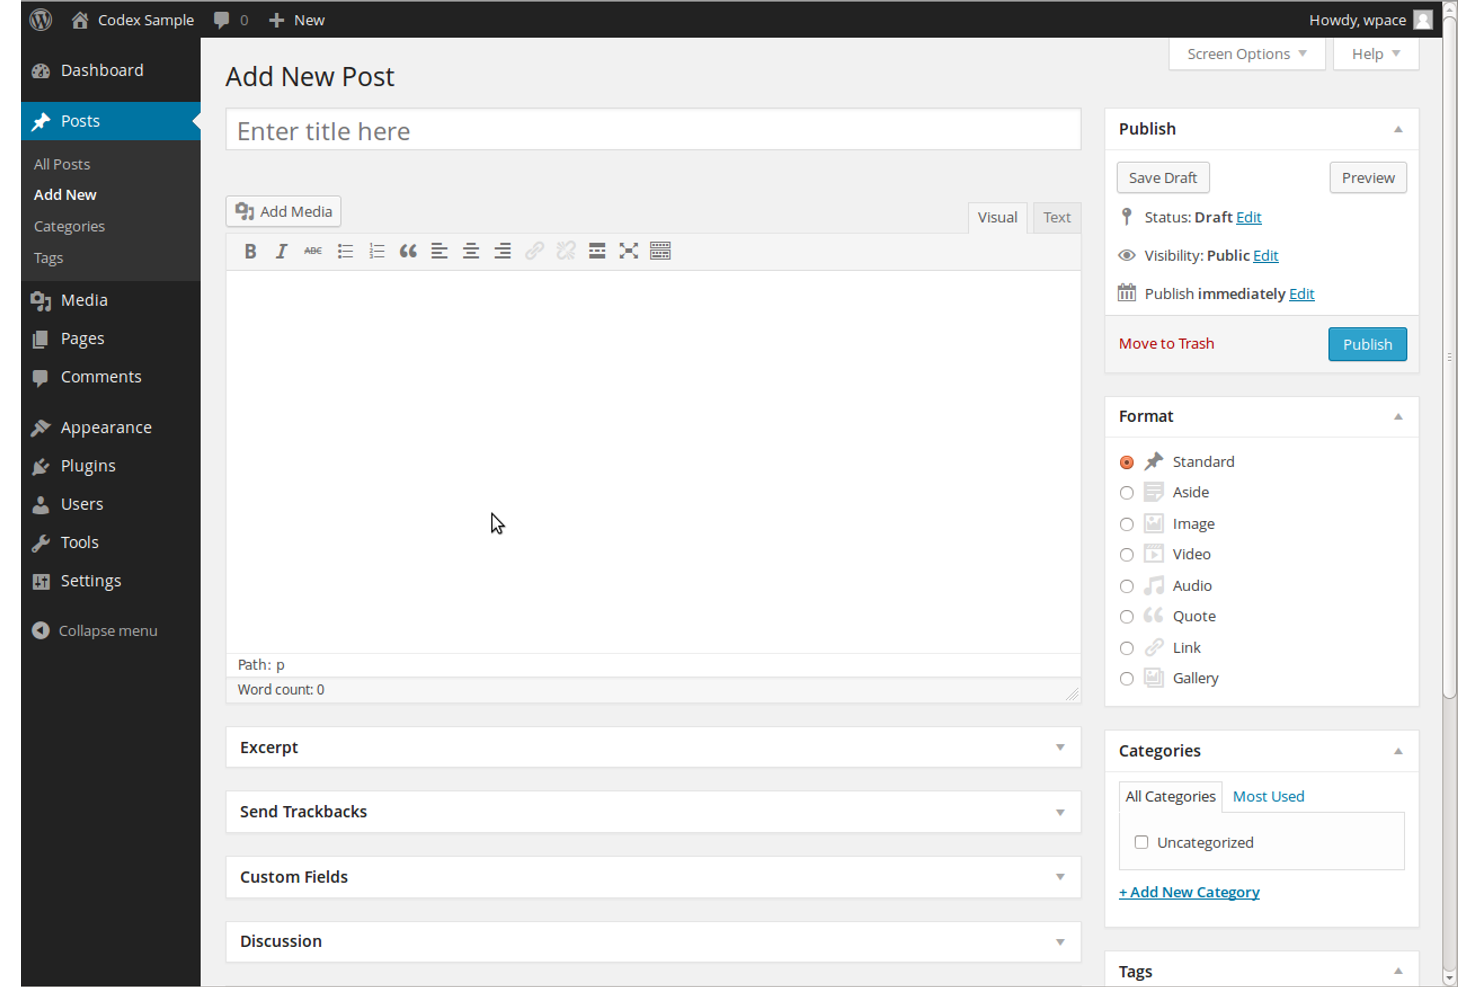Switch to the Text editor tab
Image resolution: width=1480 pixels, height=987 pixels.
[1056, 217]
